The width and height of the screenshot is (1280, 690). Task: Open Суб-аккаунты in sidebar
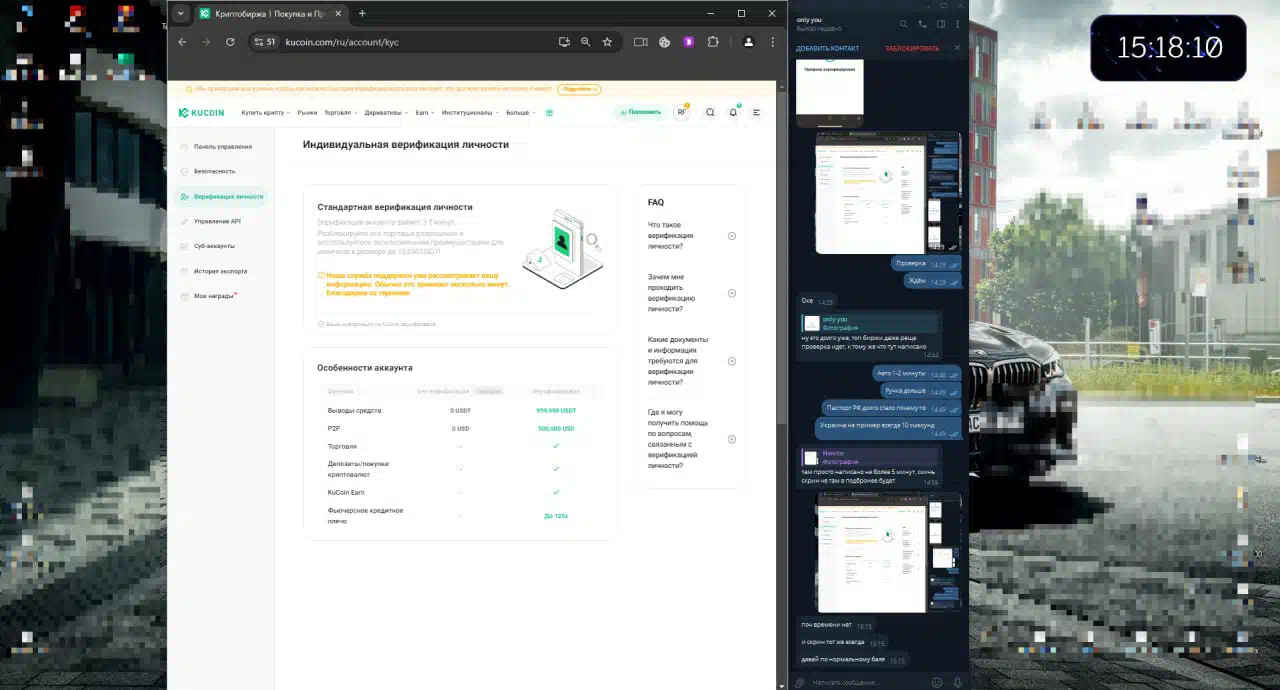point(214,246)
